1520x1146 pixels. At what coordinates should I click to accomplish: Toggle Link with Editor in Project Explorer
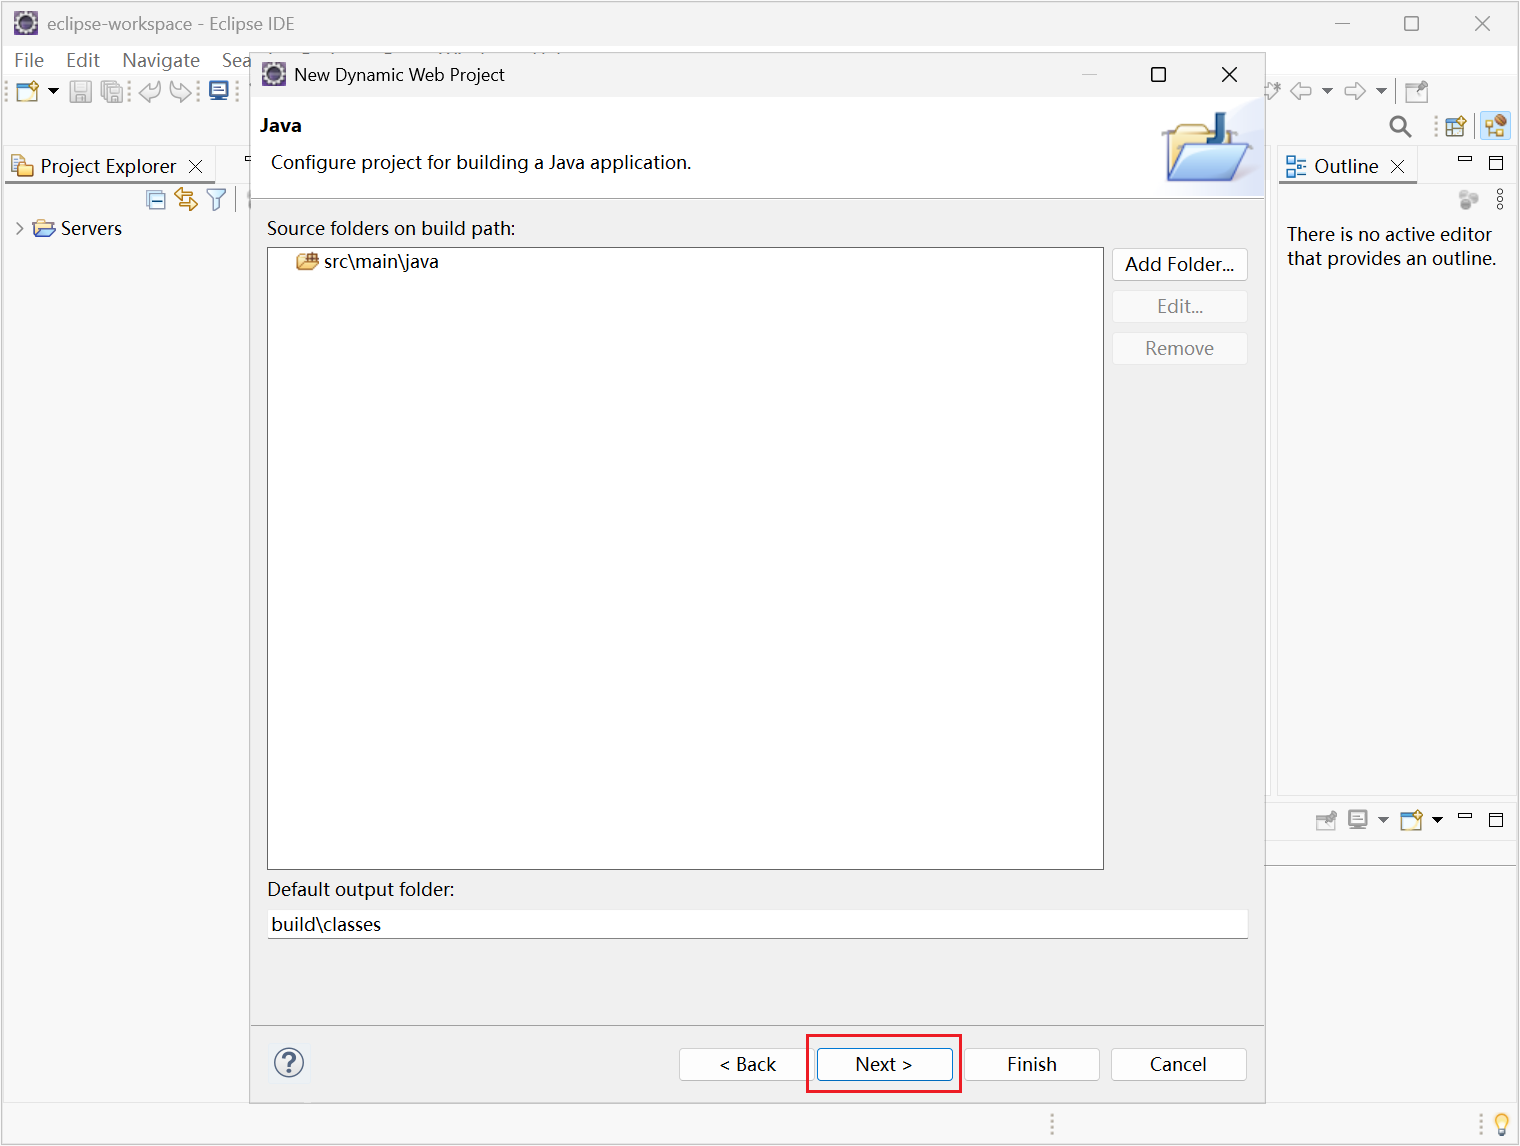[x=186, y=199]
